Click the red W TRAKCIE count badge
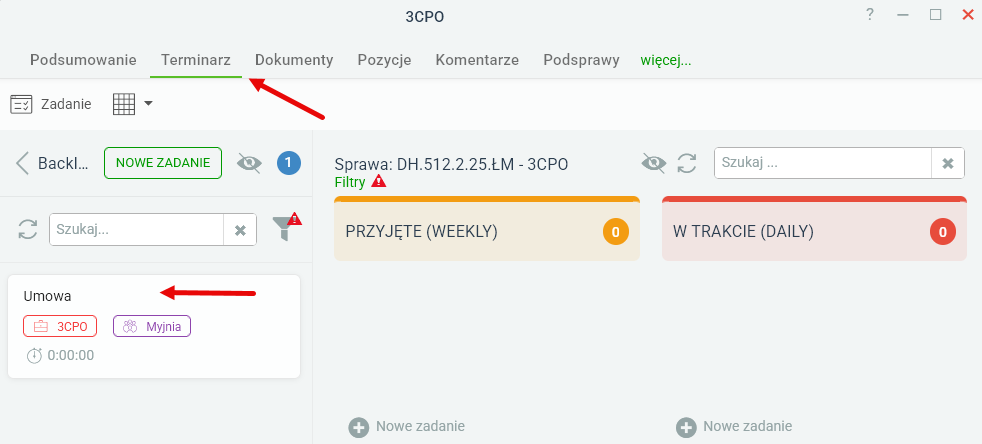The width and height of the screenshot is (982, 444). coord(943,232)
